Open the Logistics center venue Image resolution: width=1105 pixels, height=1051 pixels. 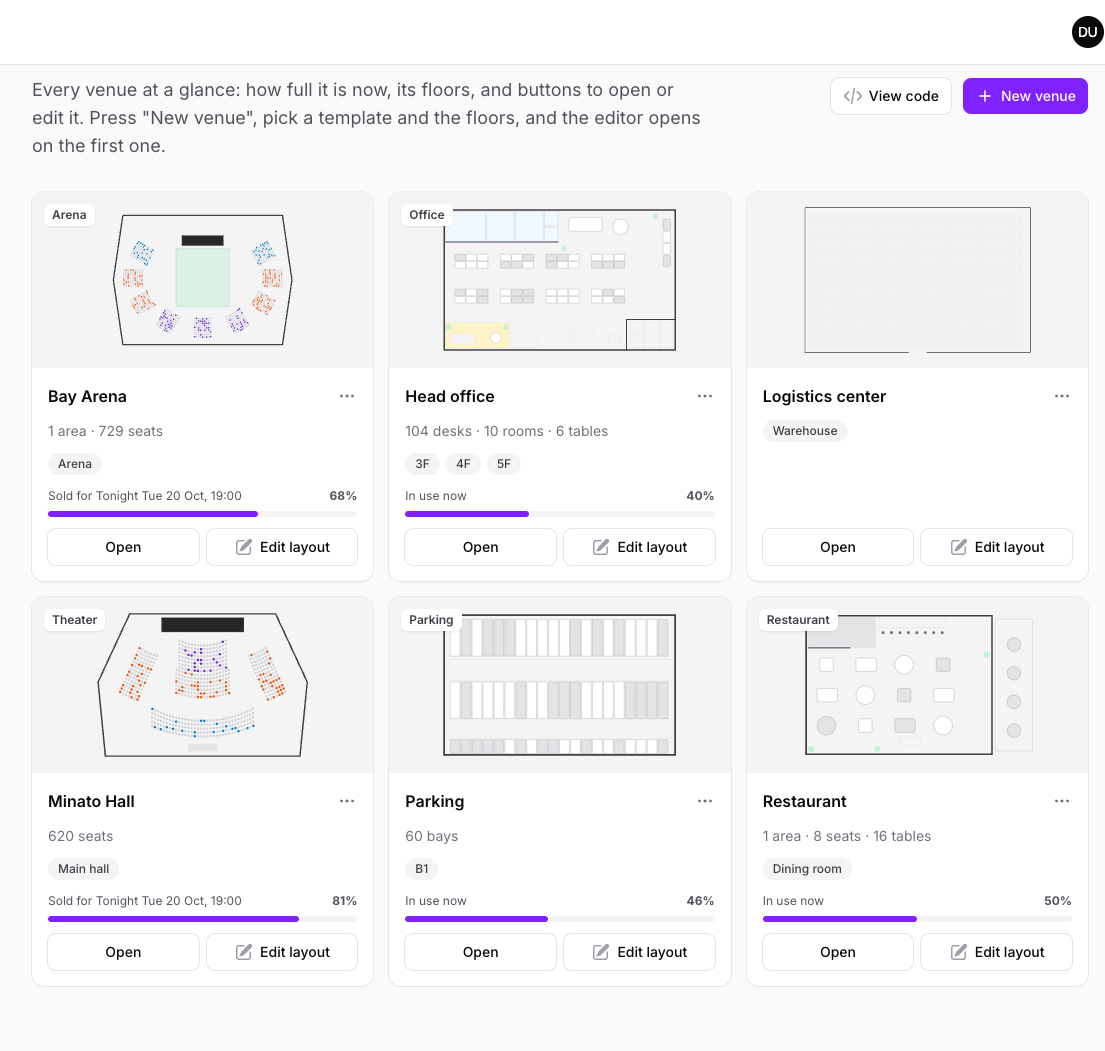(838, 547)
